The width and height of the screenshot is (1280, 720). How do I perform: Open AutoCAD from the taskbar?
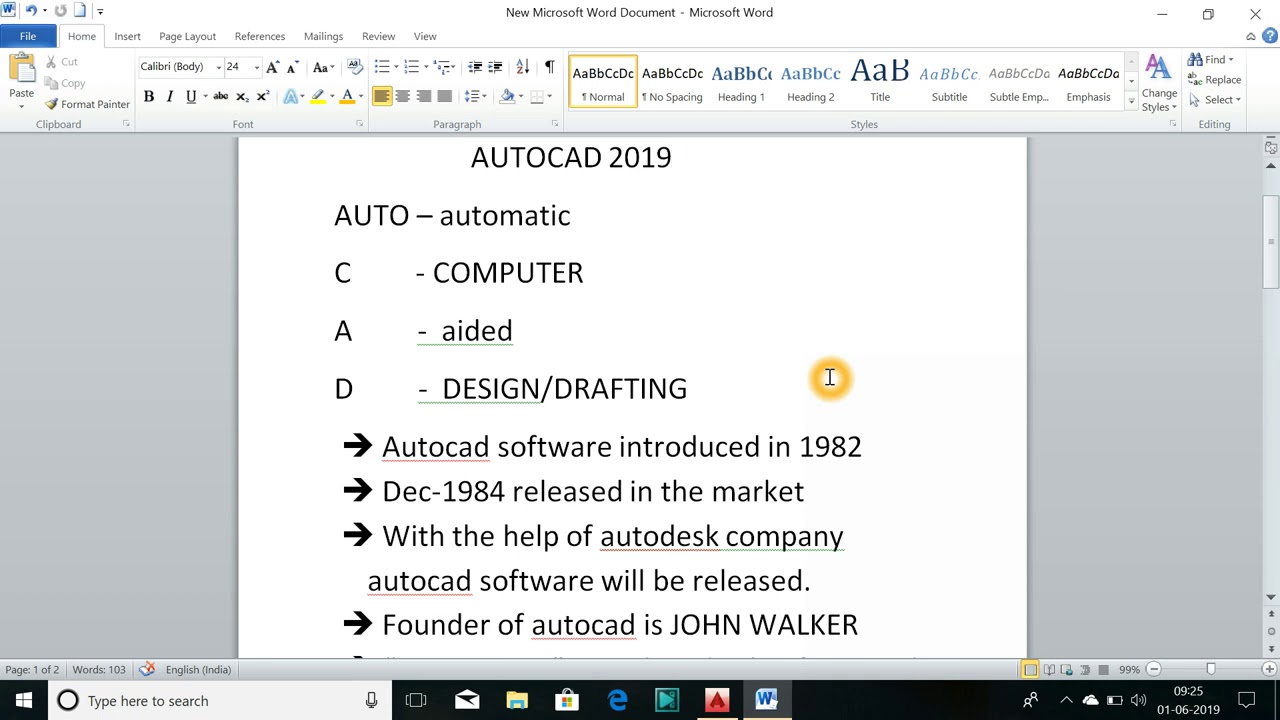click(717, 700)
